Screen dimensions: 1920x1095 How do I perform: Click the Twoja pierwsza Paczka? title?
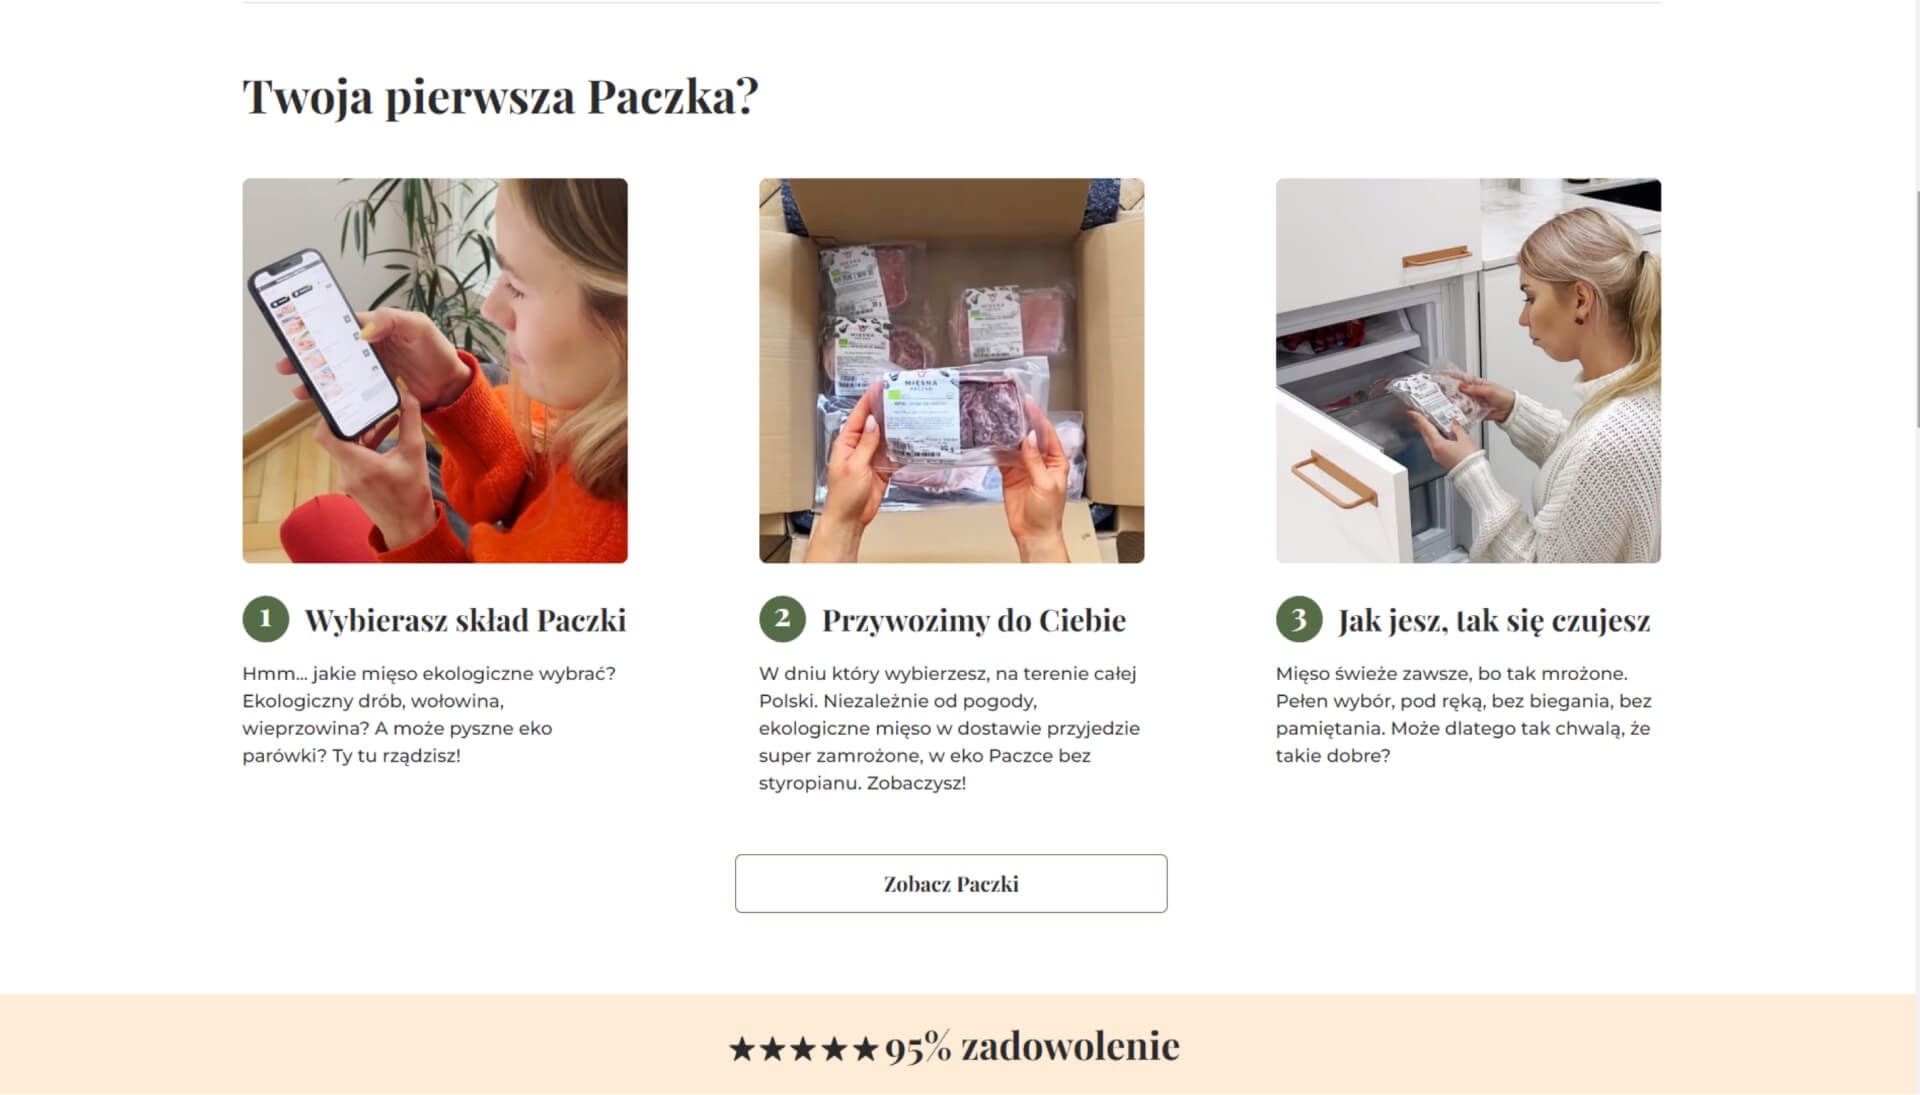(x=500, y=97)
